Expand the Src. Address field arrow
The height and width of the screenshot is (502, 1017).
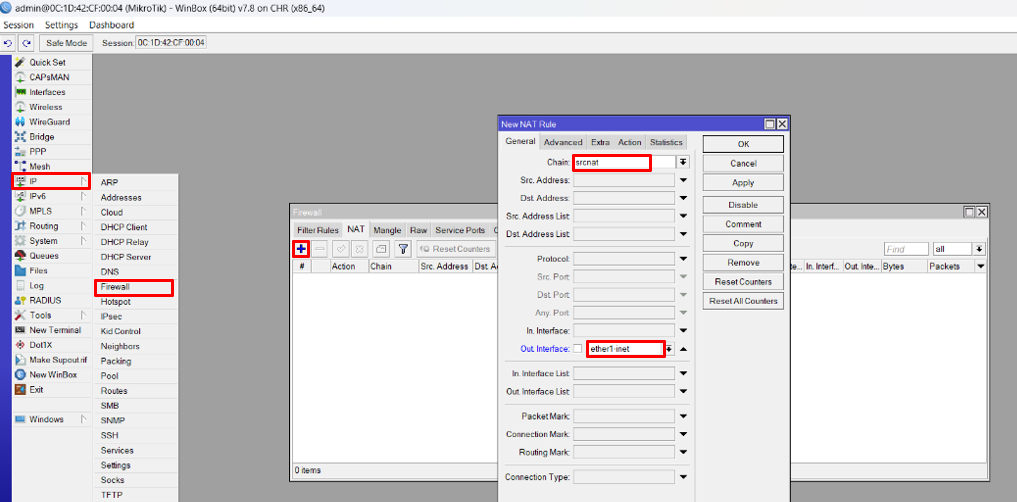684,181
